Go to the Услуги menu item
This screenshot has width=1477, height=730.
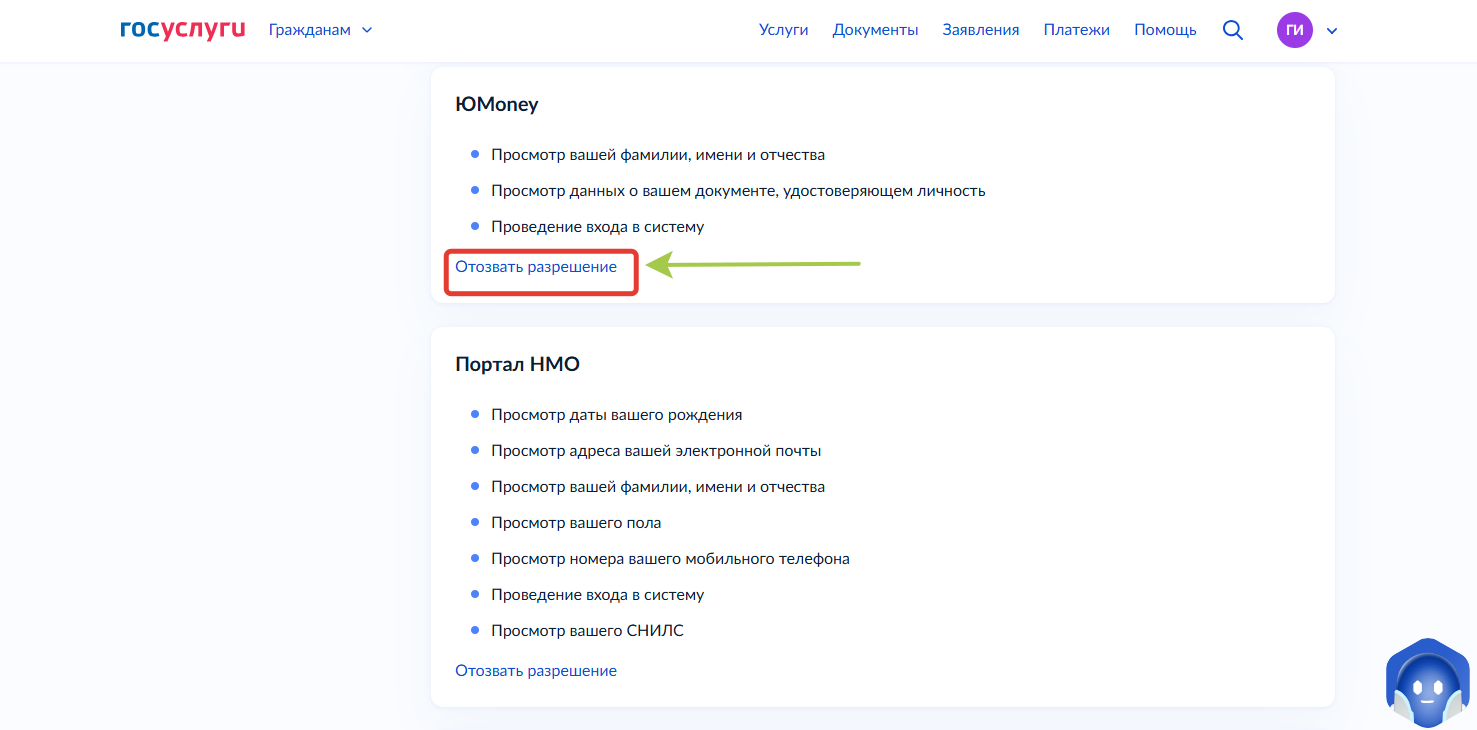click(x=783, y=30)
